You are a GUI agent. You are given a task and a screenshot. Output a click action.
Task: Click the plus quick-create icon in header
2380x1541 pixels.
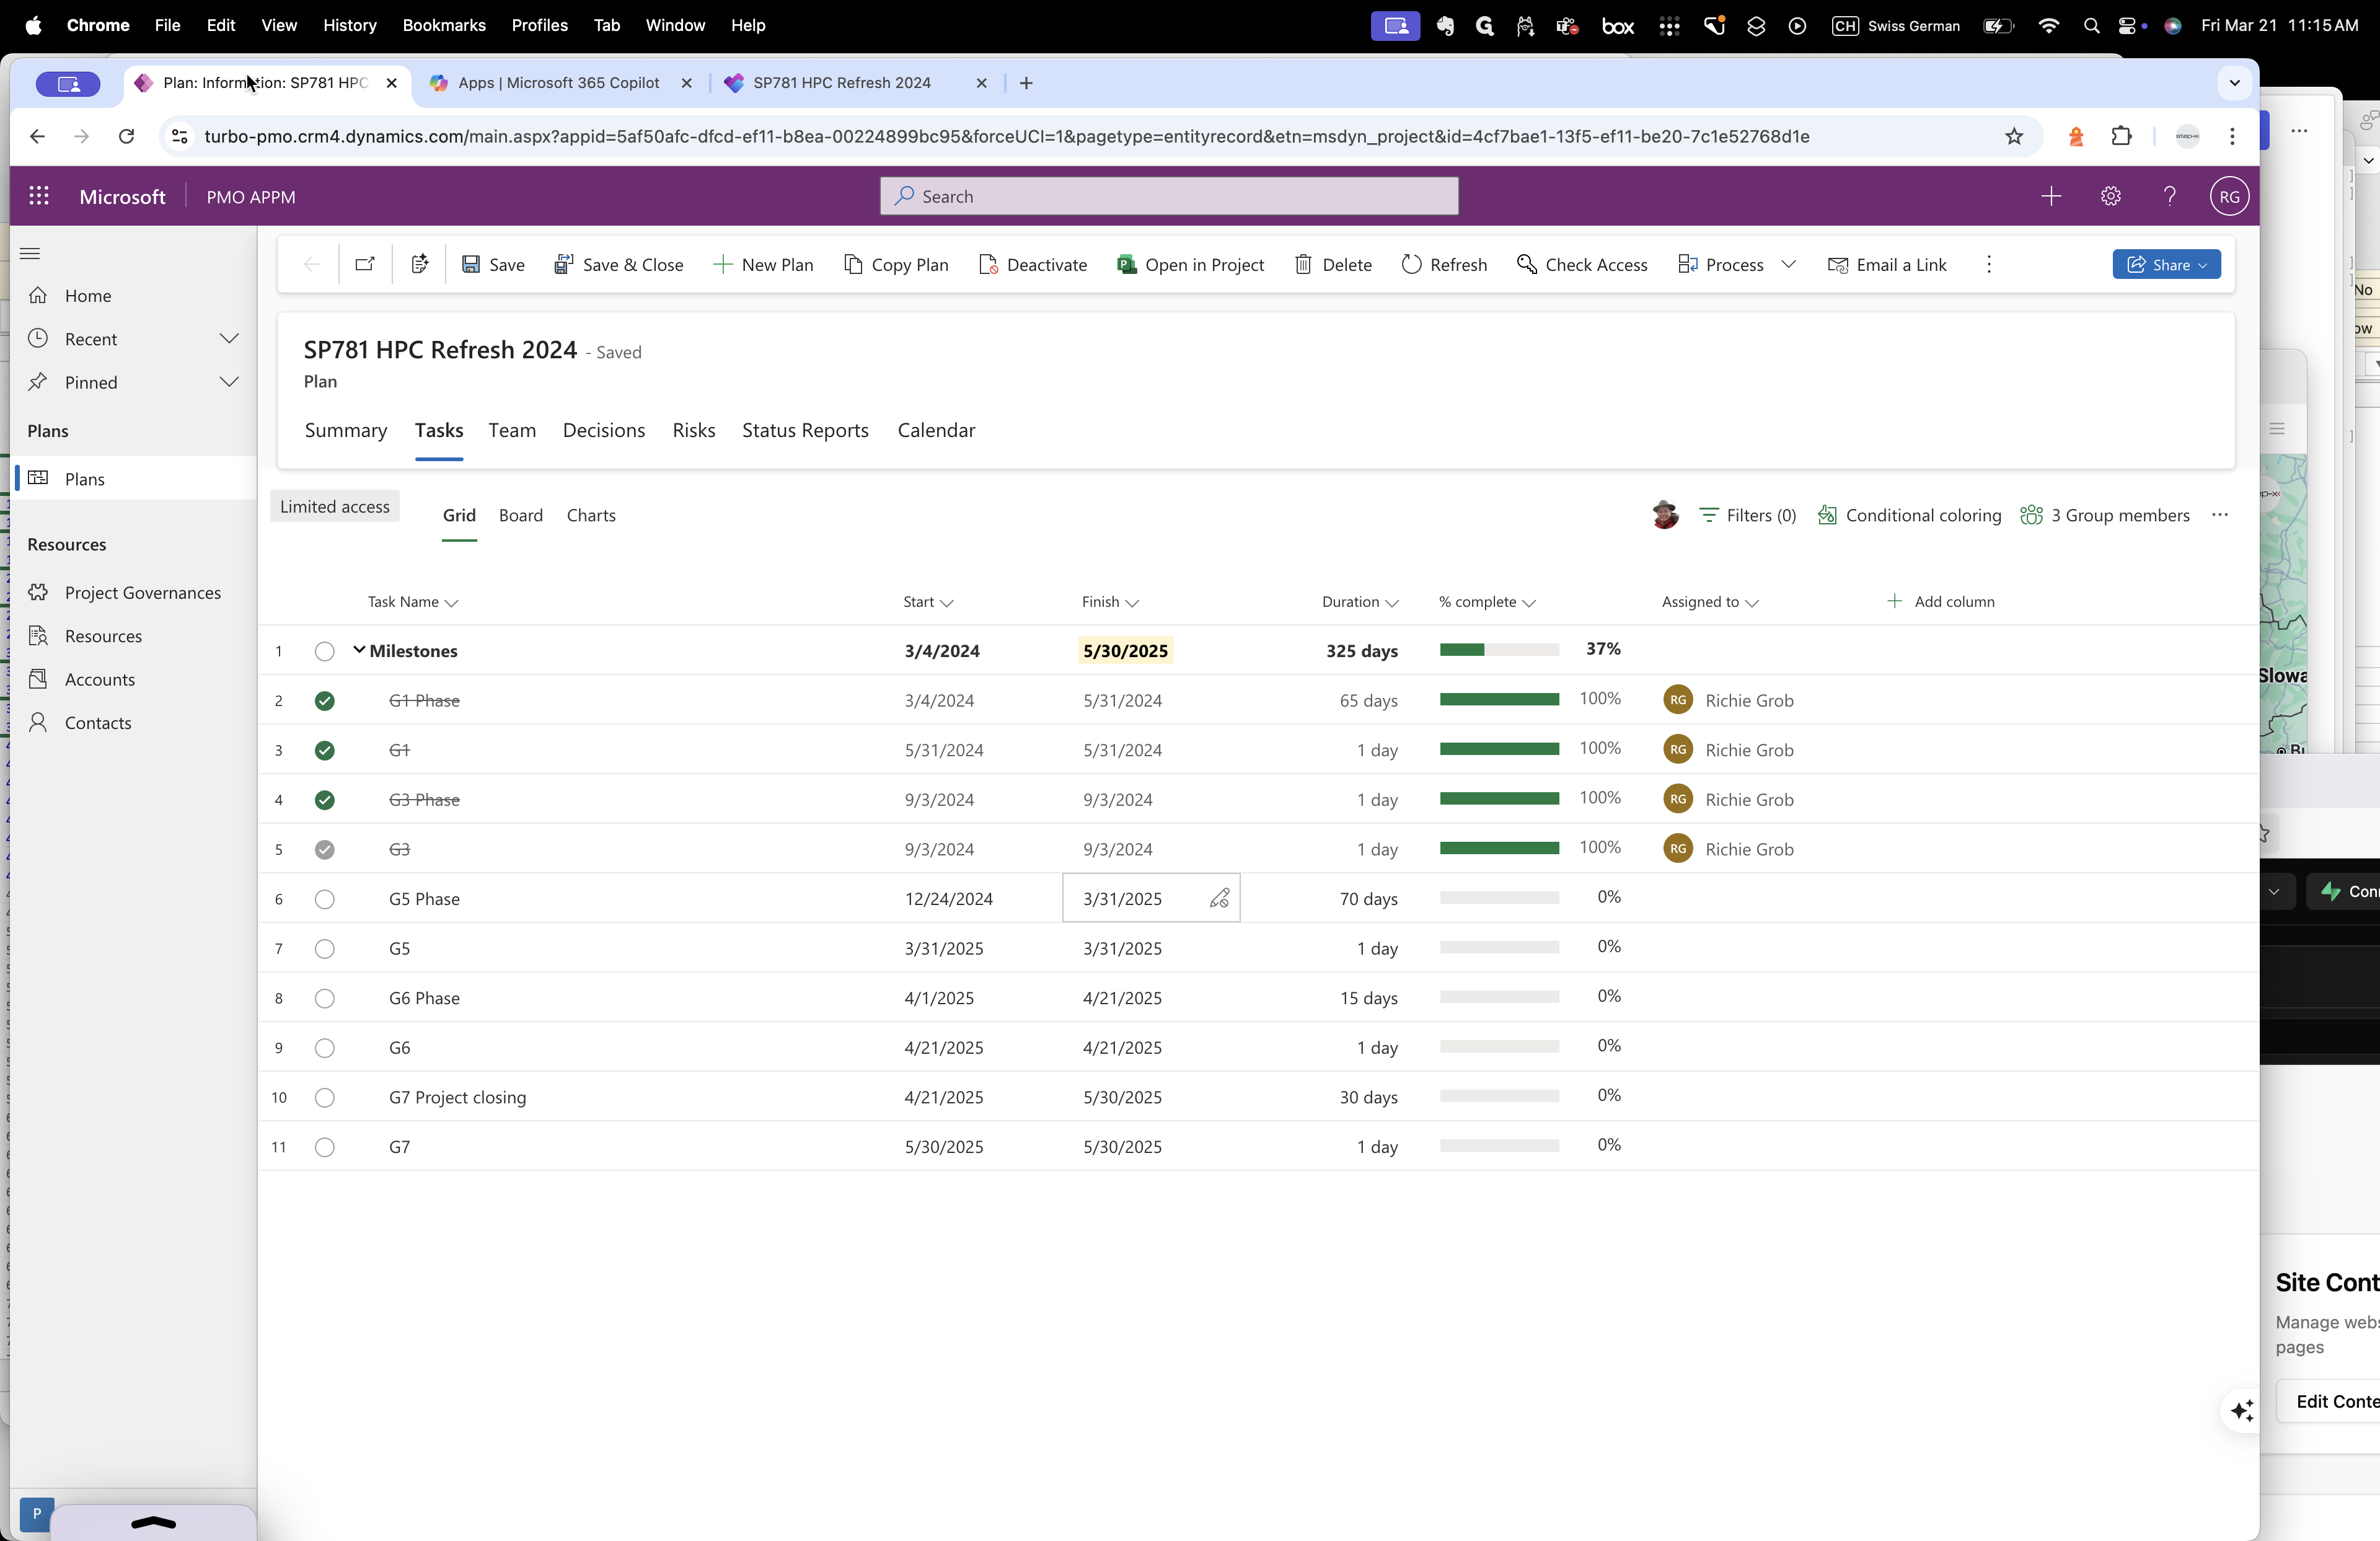point(2051,196)
